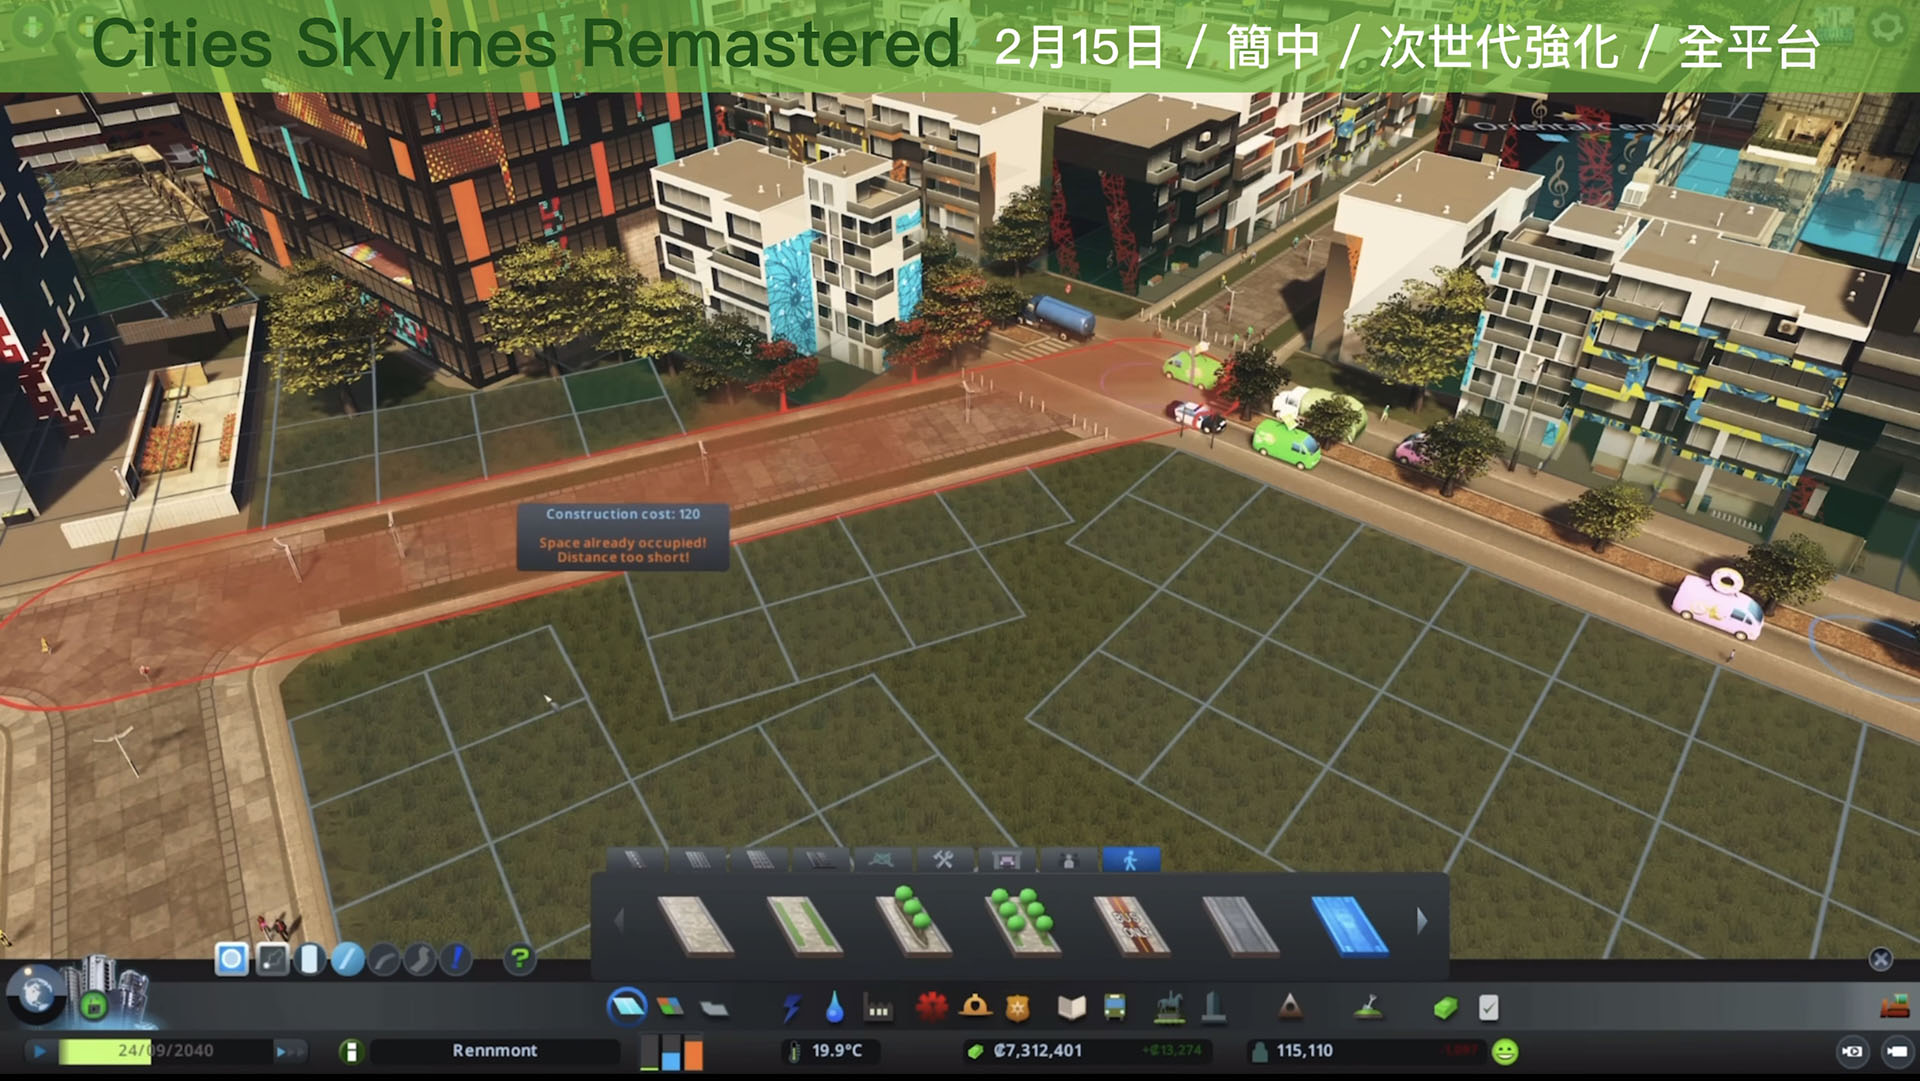
Task: Select the straight road drawing mode
Action: pos(347,960)
